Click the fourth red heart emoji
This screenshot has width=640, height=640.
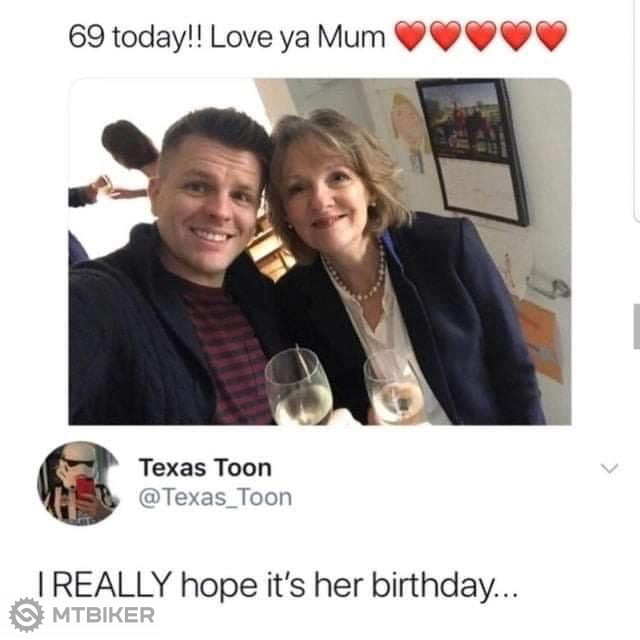click(x=516, y=37)
